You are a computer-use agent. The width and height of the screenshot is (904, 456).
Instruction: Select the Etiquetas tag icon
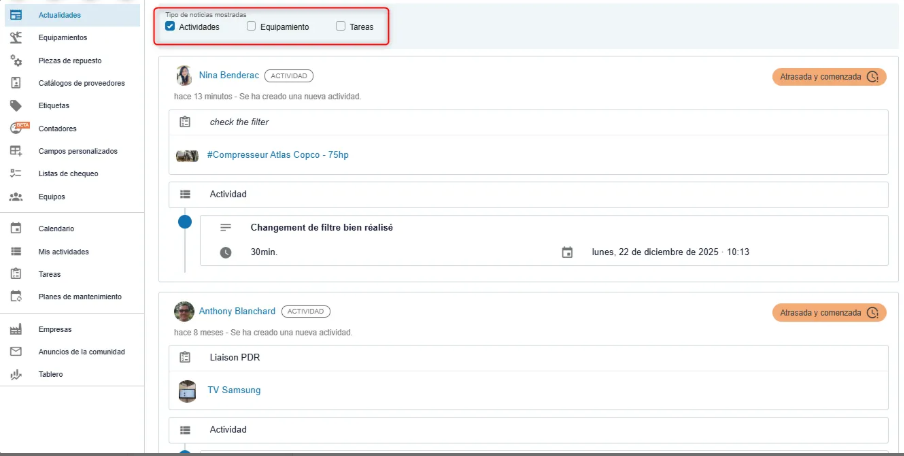(16, 105)
